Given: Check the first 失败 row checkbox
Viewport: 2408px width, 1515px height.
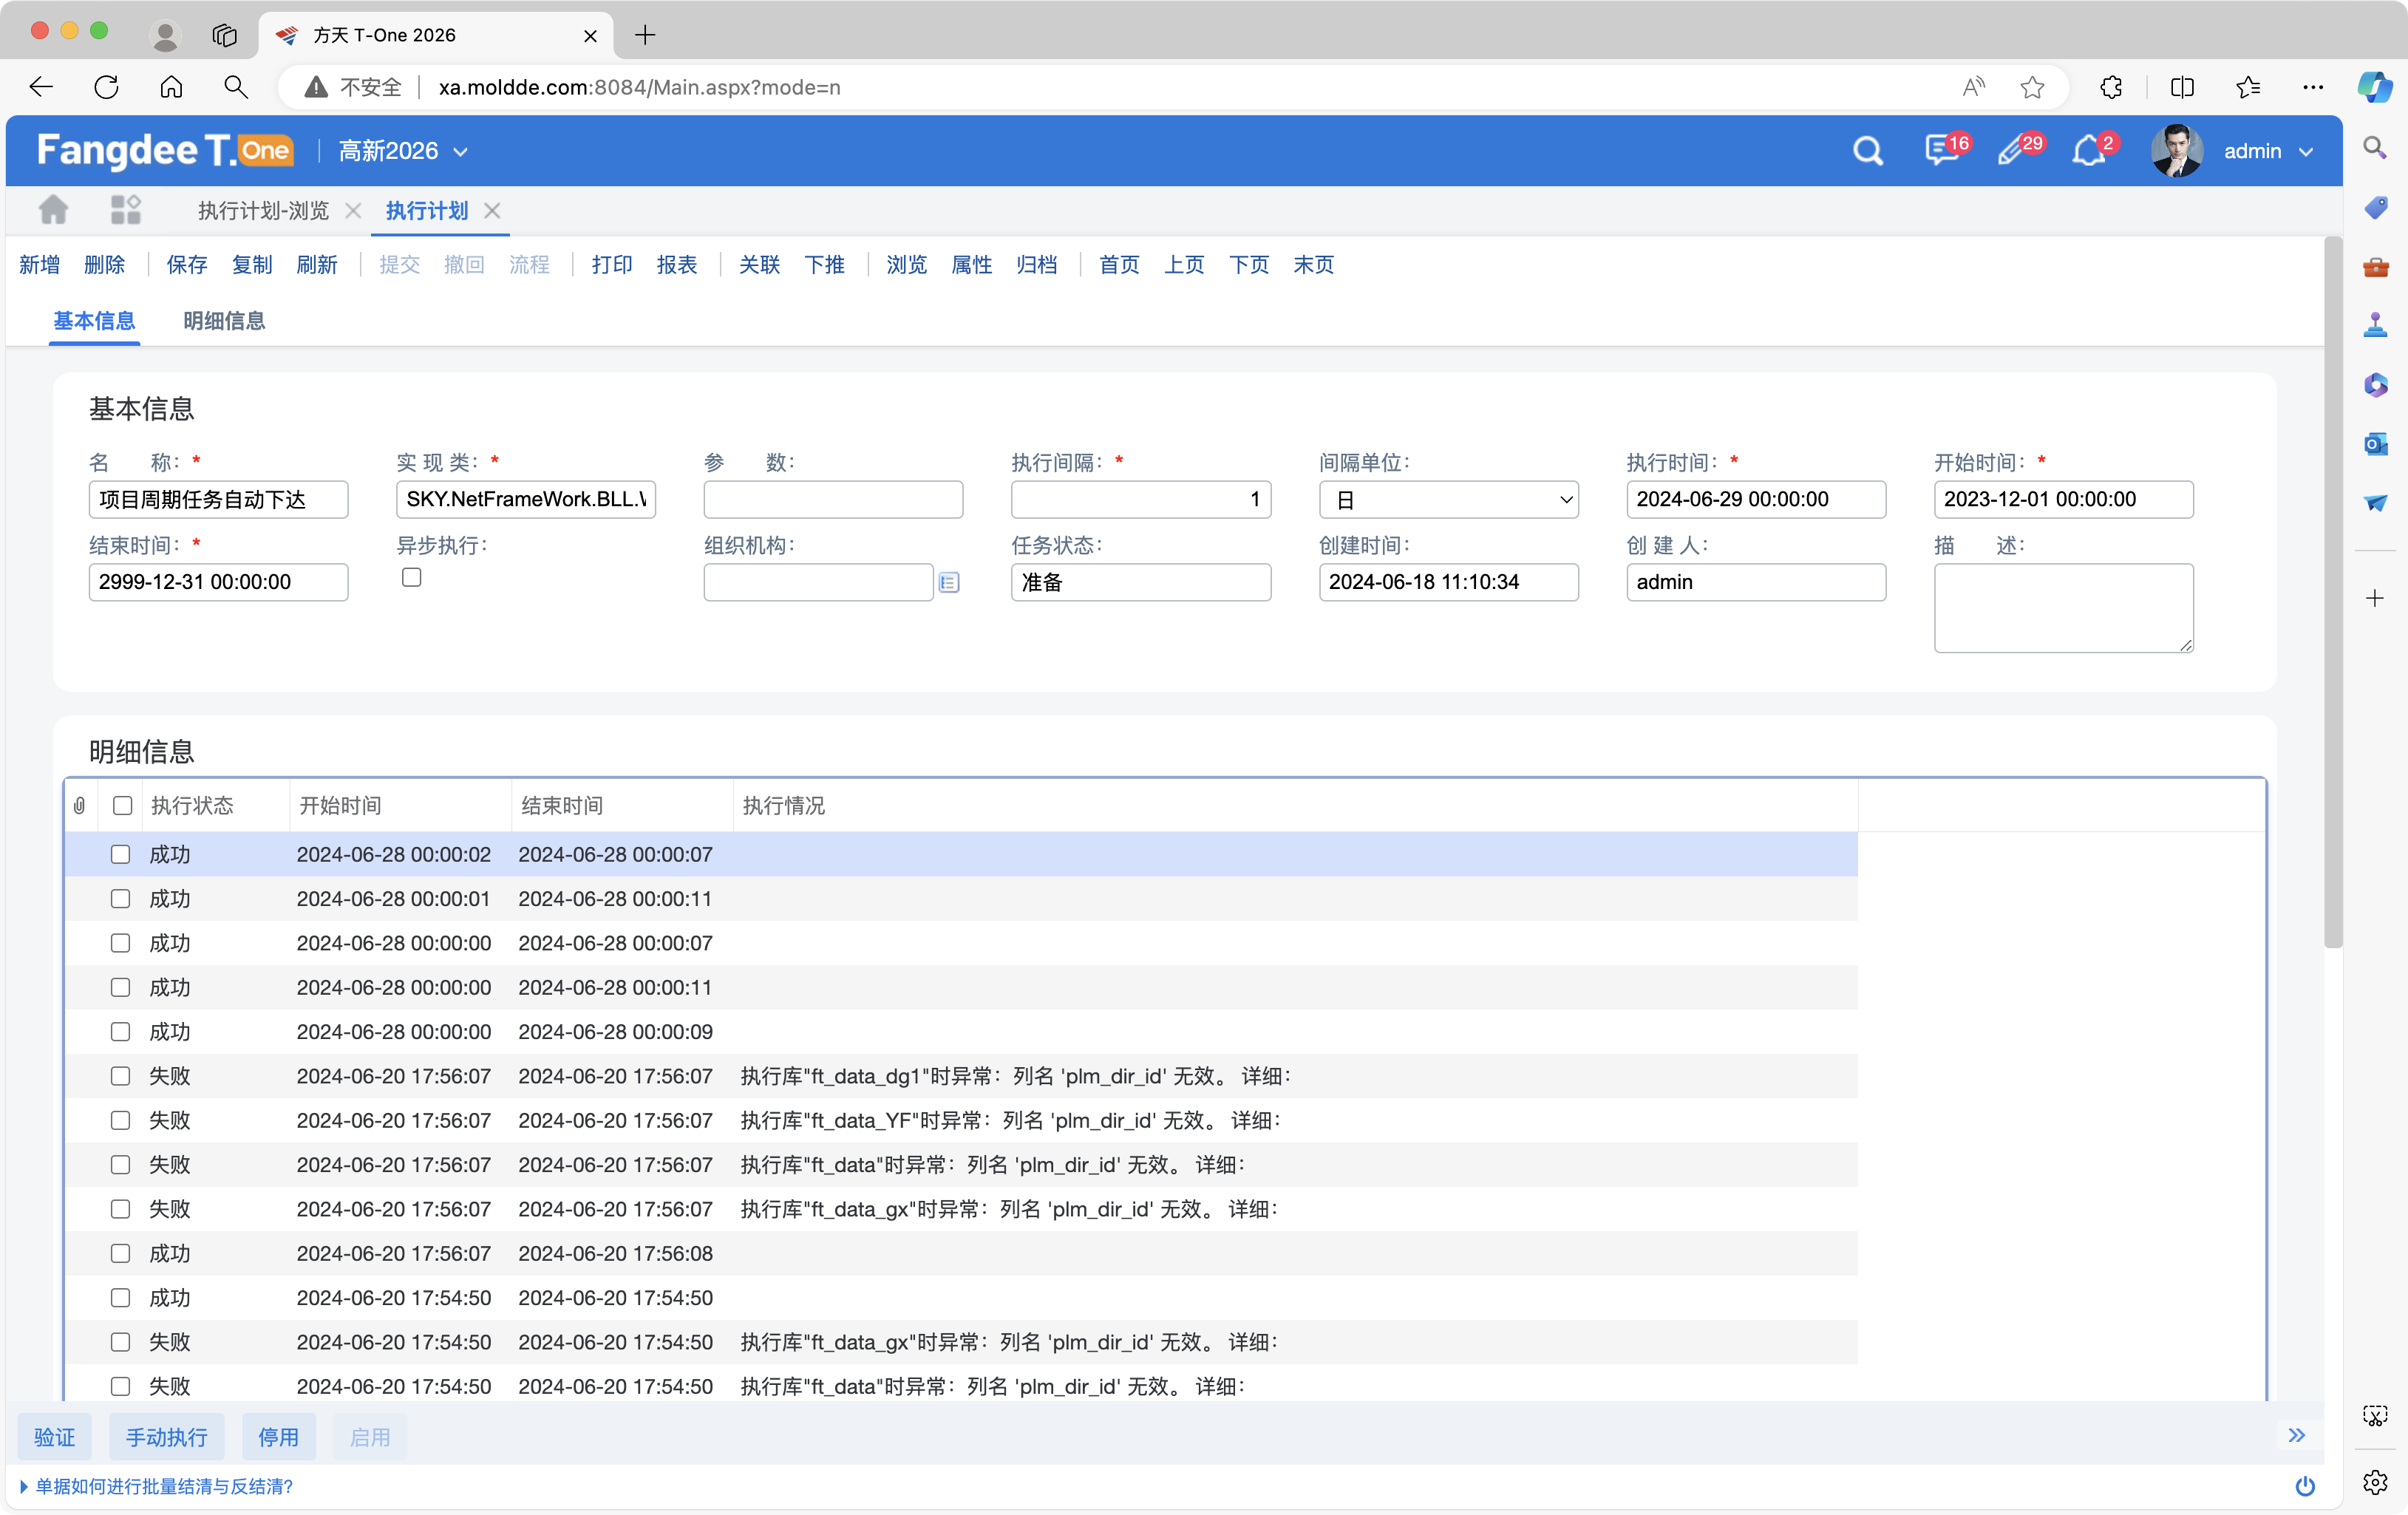Looking at the screenshot, I should [120, 1076].
